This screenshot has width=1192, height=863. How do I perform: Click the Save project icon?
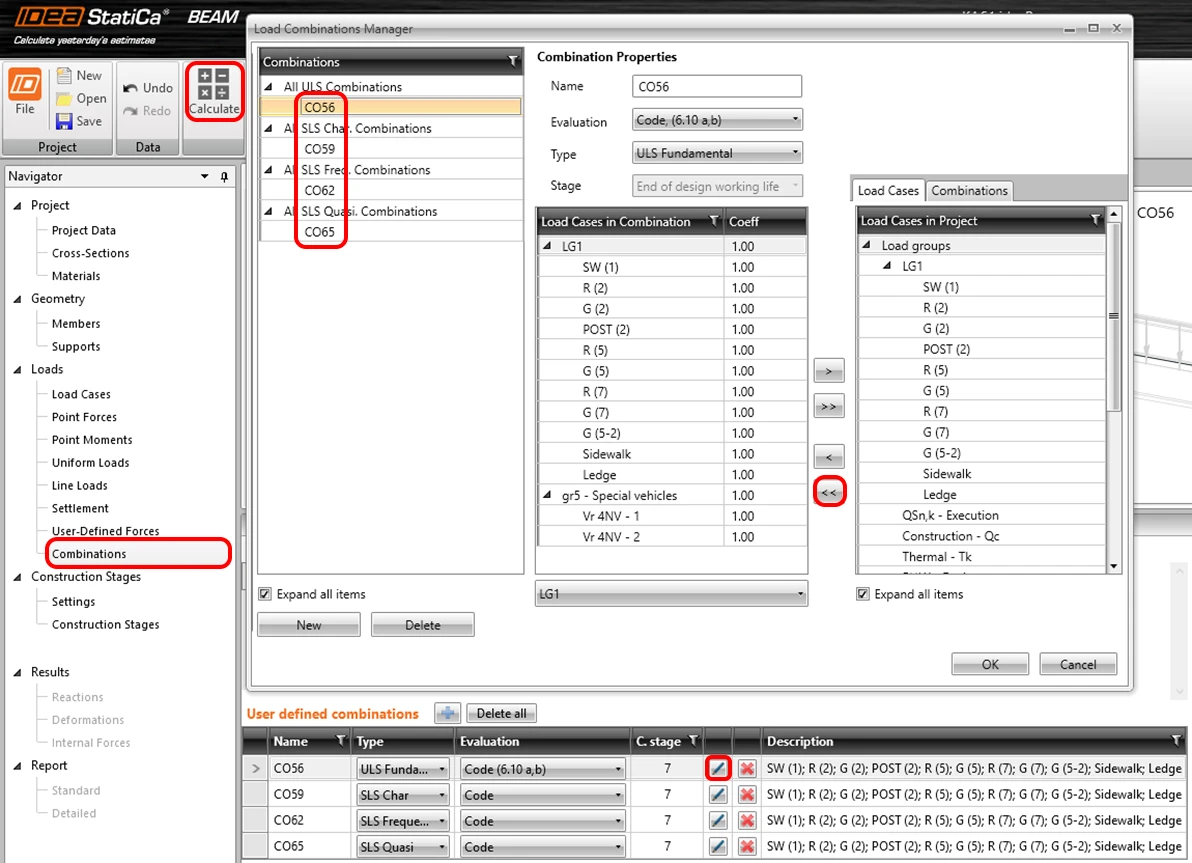[x=65, y=121]
